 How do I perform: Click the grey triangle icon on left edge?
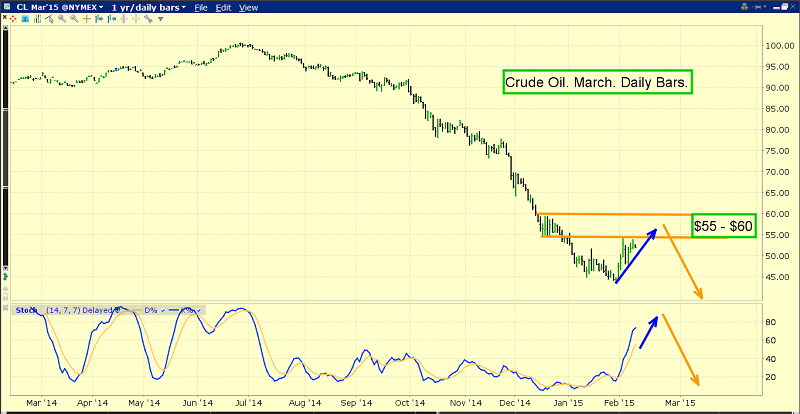tap(5, 287)
